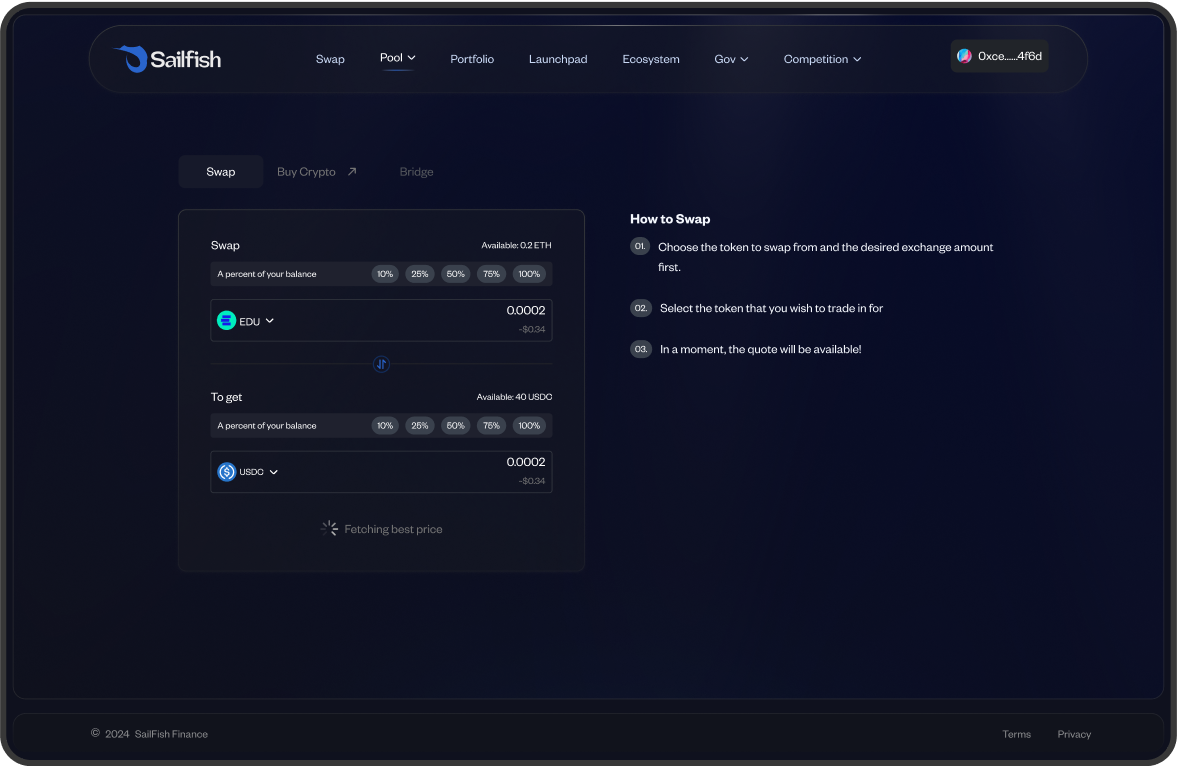Click the USDC token icon
The image size is (1177, 766).
pyautogui.click(x=227, y=472)
